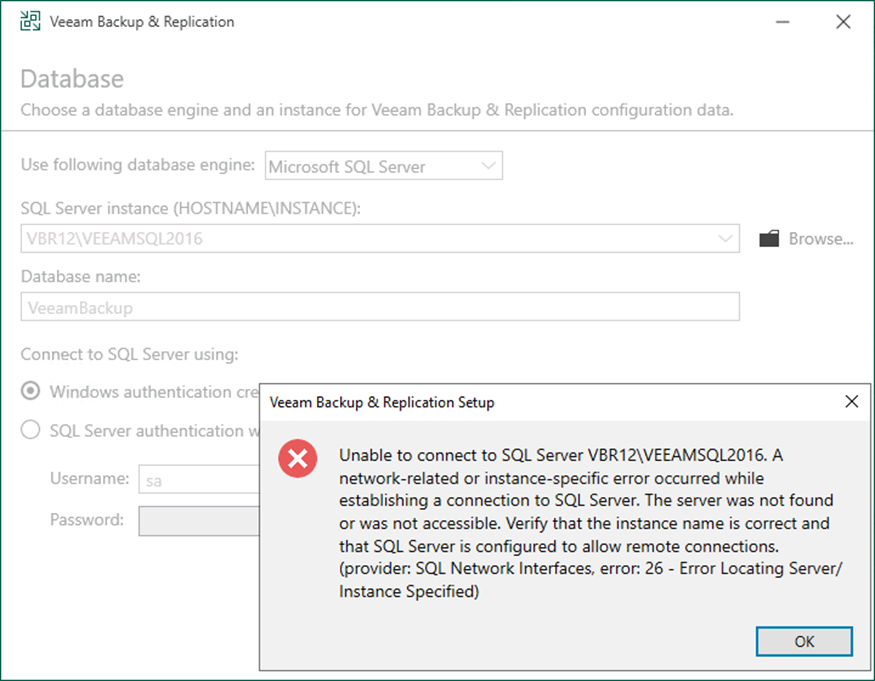Dismiss the error dialog with OK
Image resolution: width=875 pixels, height=681 pixels.
coord(804,641)
